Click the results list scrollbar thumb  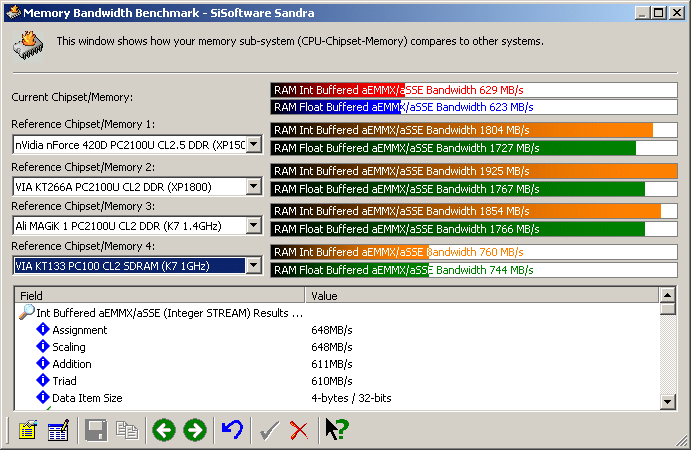pyautogui.click(x=668, y=309)
